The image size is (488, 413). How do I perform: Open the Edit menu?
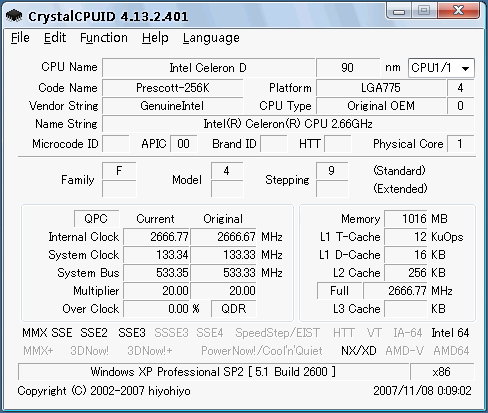point(55,38)
